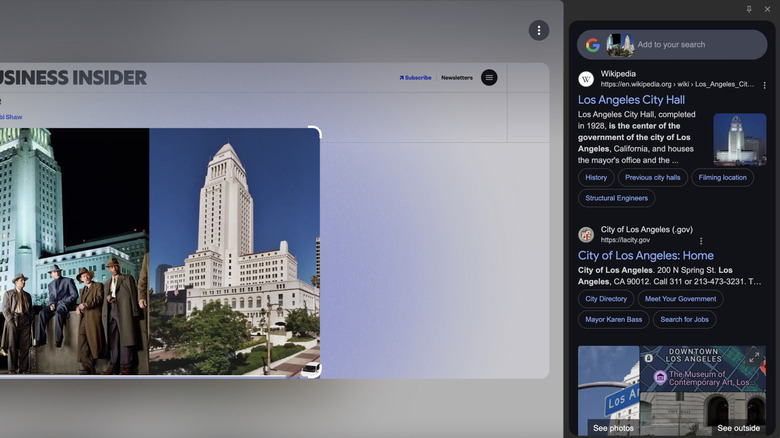Open more options for lacity.gov result
Image resolution: width=780 pixels, height=438 pixels.
pos(701,241)
